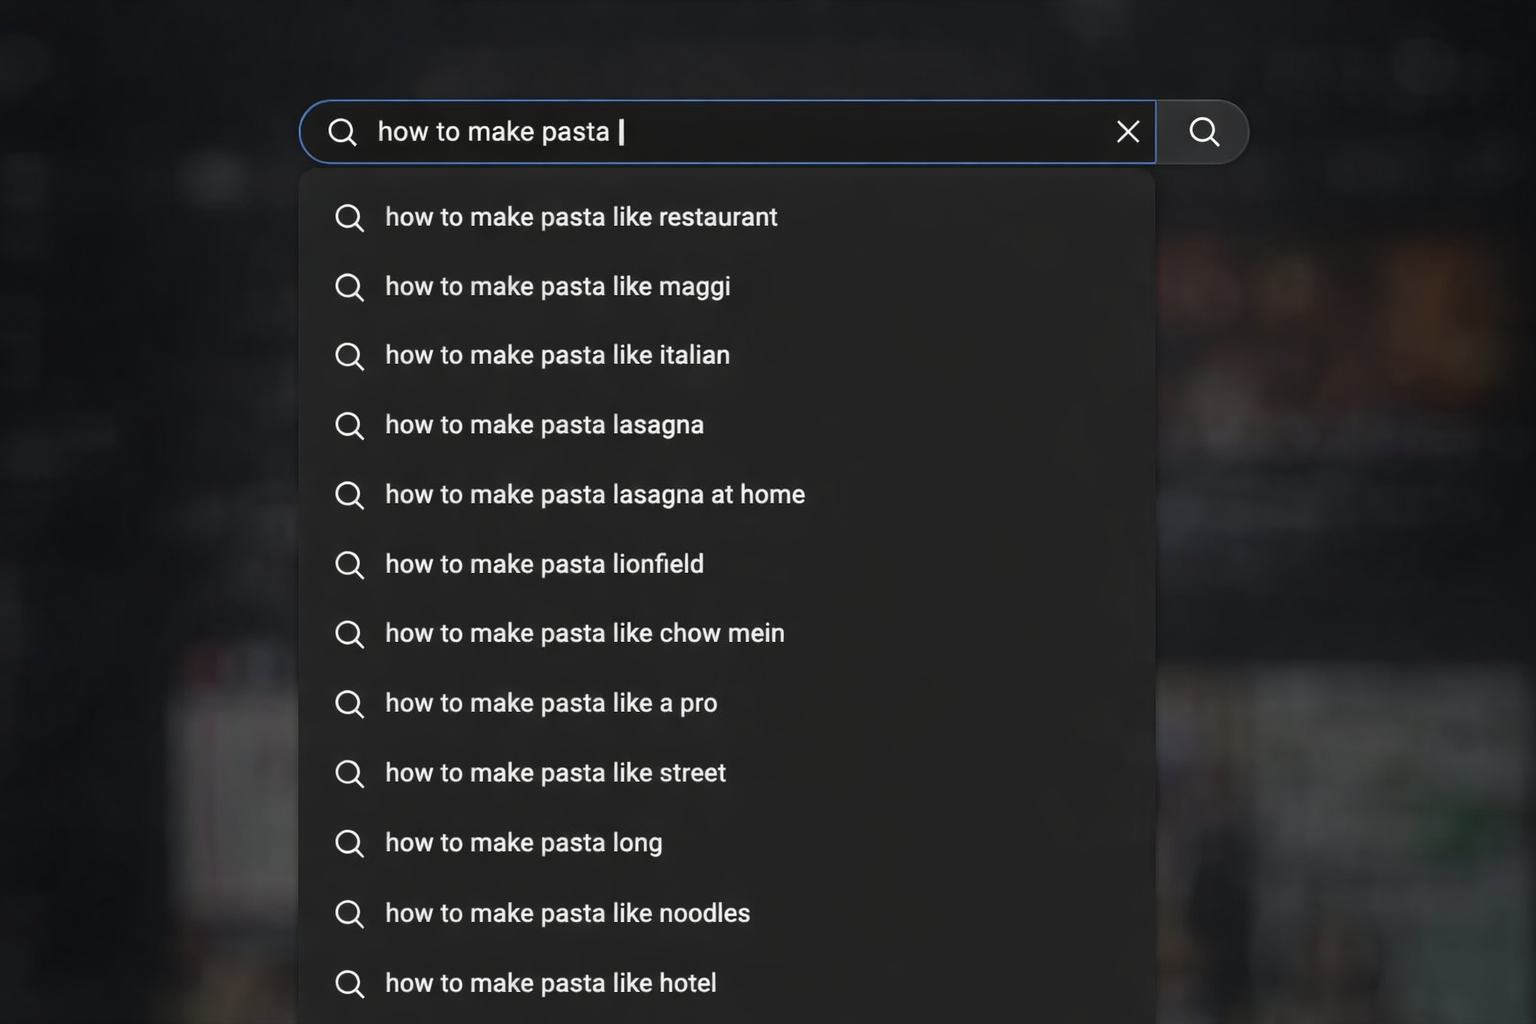Select suggestion 'how to make pasta lasagna at home'
Viewport: 1536px width, 1024px height.
[x=595, y=494]
